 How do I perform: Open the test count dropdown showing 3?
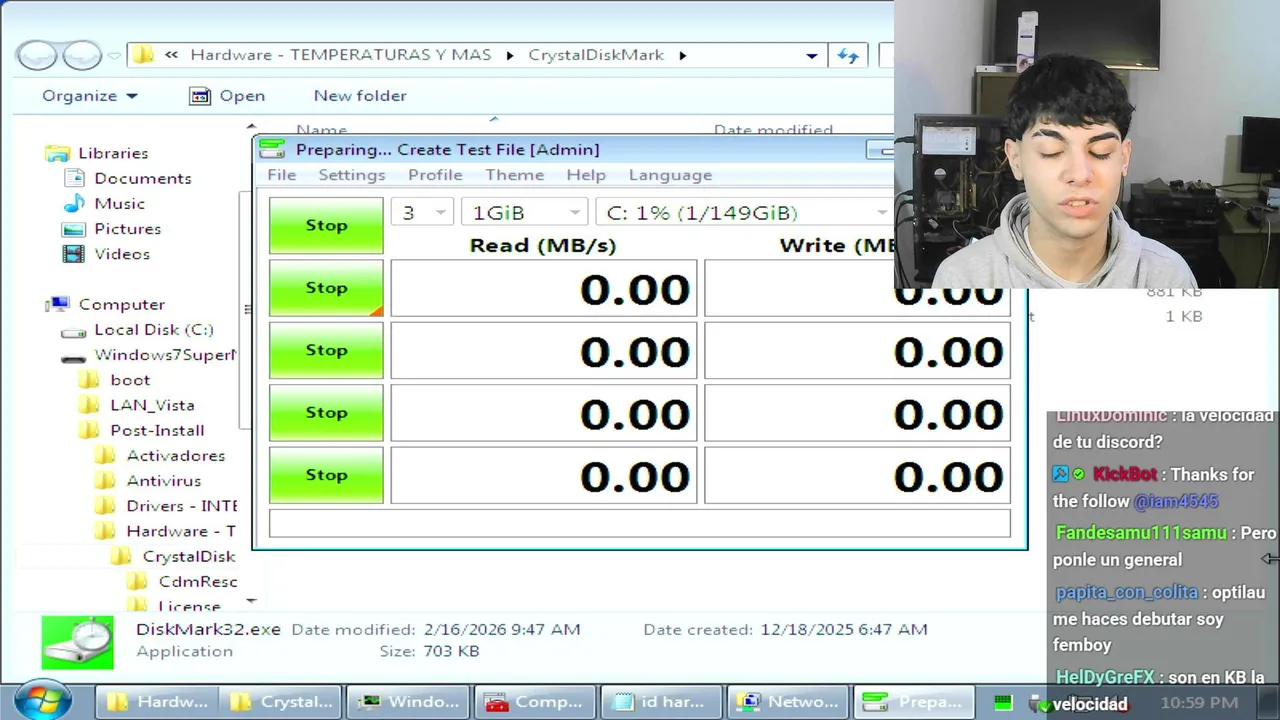point(422,212)
